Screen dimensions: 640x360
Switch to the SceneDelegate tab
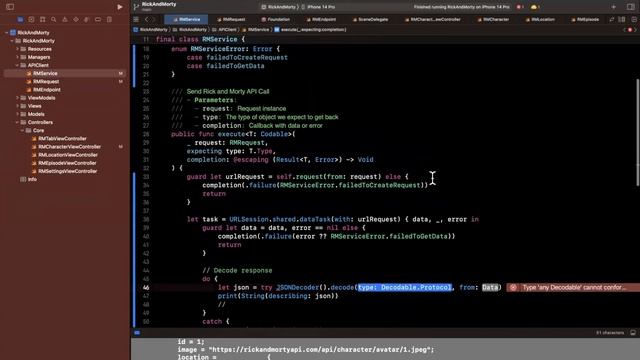[370, 19]
